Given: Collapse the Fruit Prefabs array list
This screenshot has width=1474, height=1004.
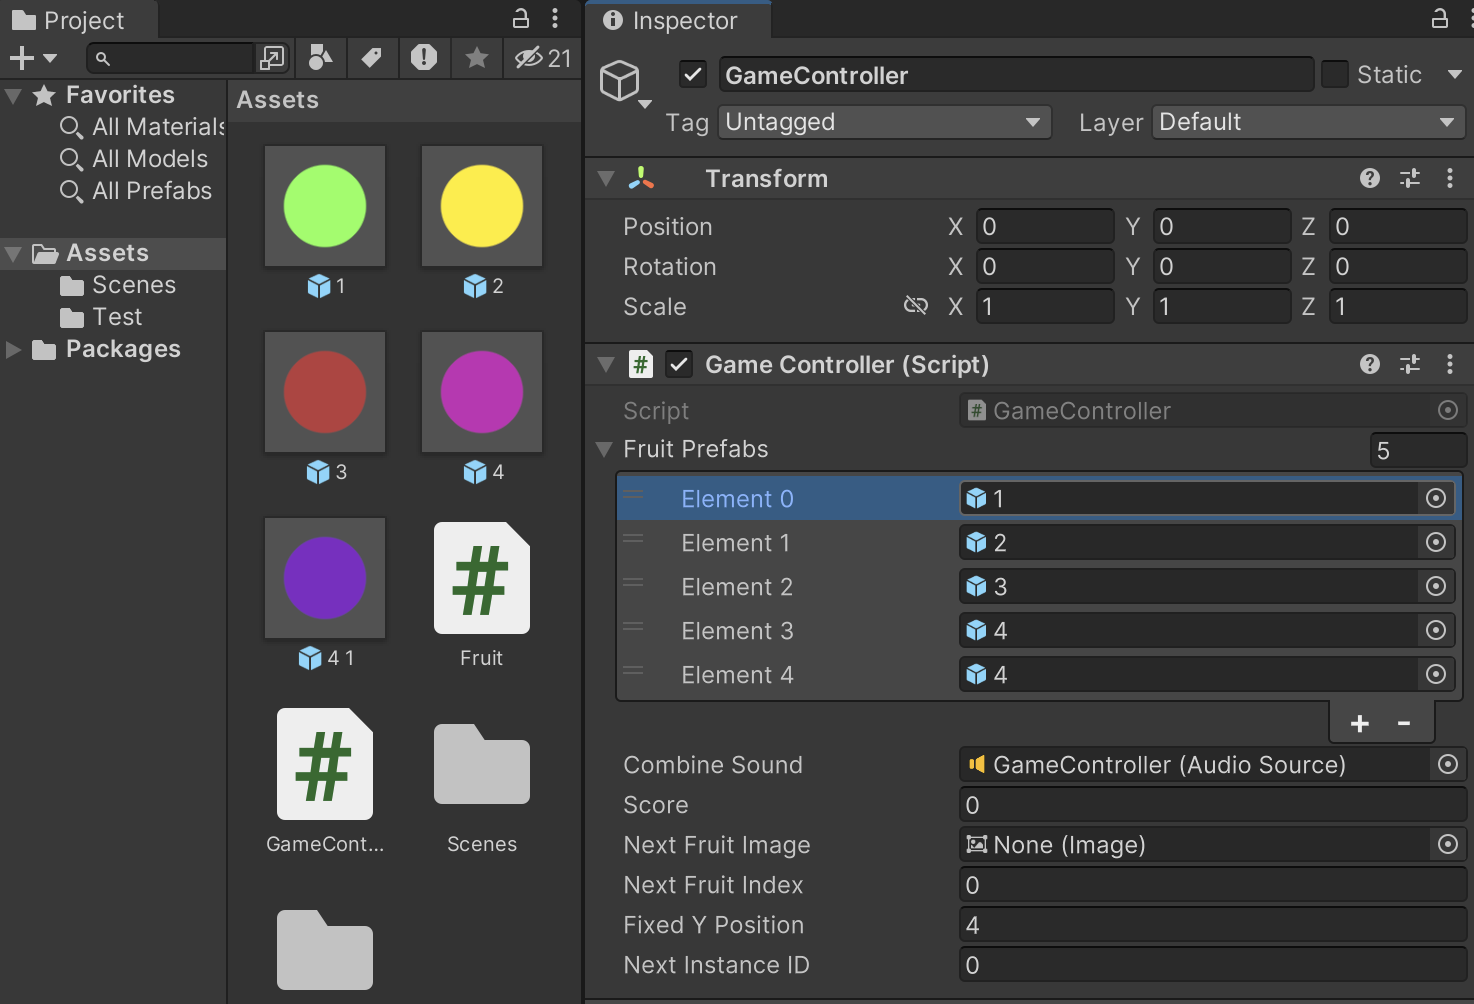Looking at the screenshot, I should pos(604,449).
